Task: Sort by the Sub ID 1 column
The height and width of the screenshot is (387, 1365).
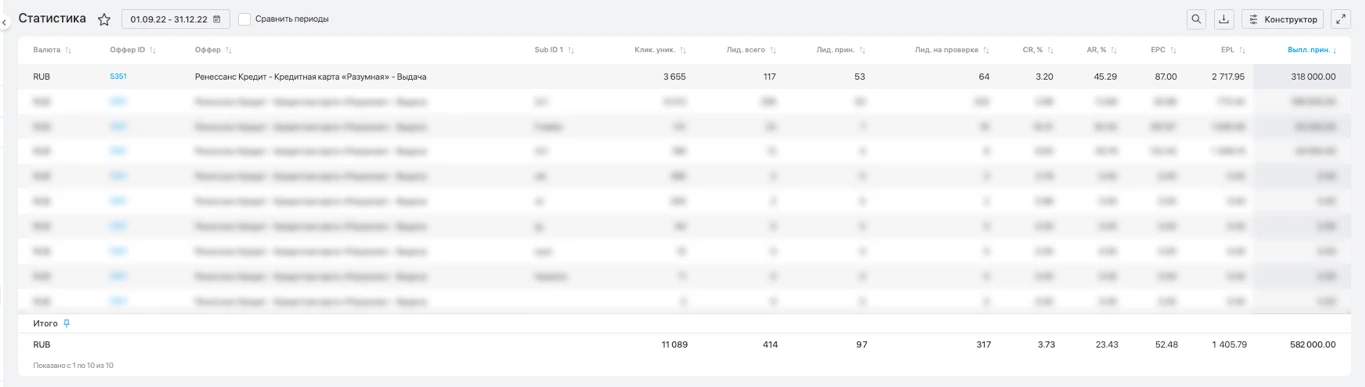Action: tap(555, 50)
